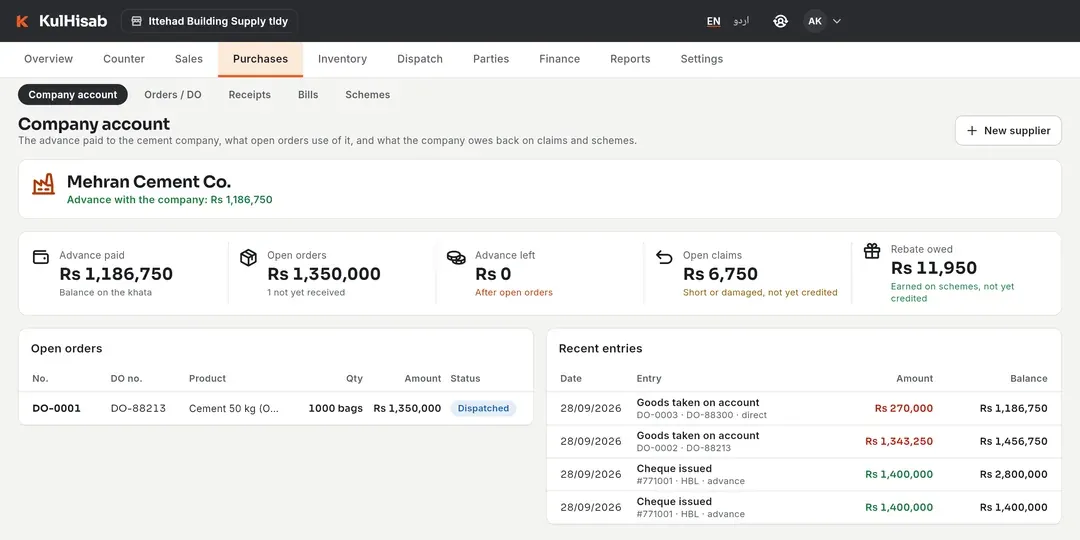This screenshot has height=540, width=1080.
Task: Open the Counter tab
Action: (124, 59)
